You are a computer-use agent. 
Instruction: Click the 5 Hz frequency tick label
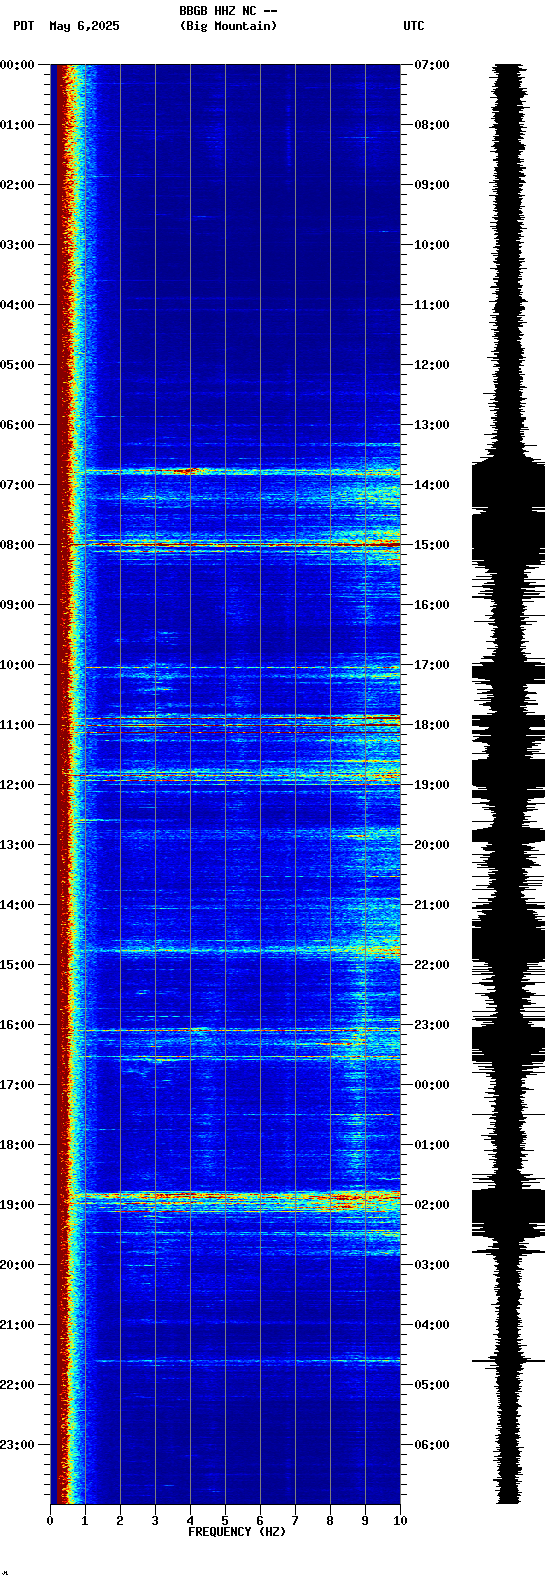click(225, 1521)
